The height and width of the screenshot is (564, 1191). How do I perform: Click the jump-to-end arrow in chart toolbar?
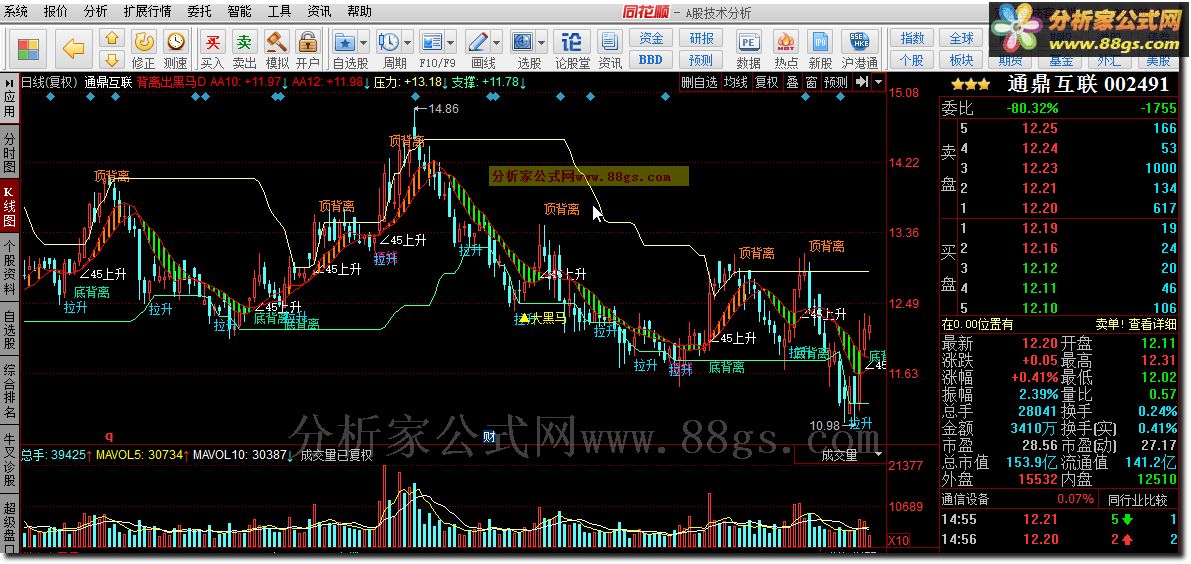click(861, 82)
